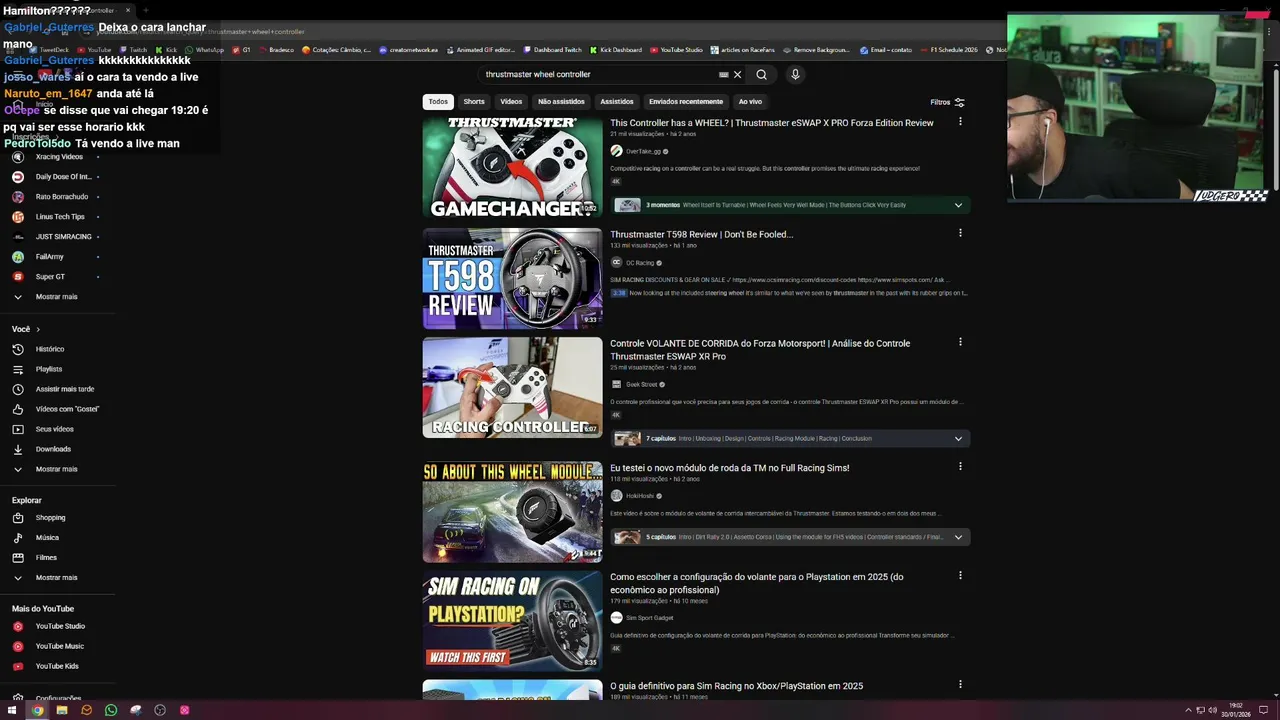Screen dimensions: 1280x720
Task: Open the Você section chevron
Action: coord(38,329)
